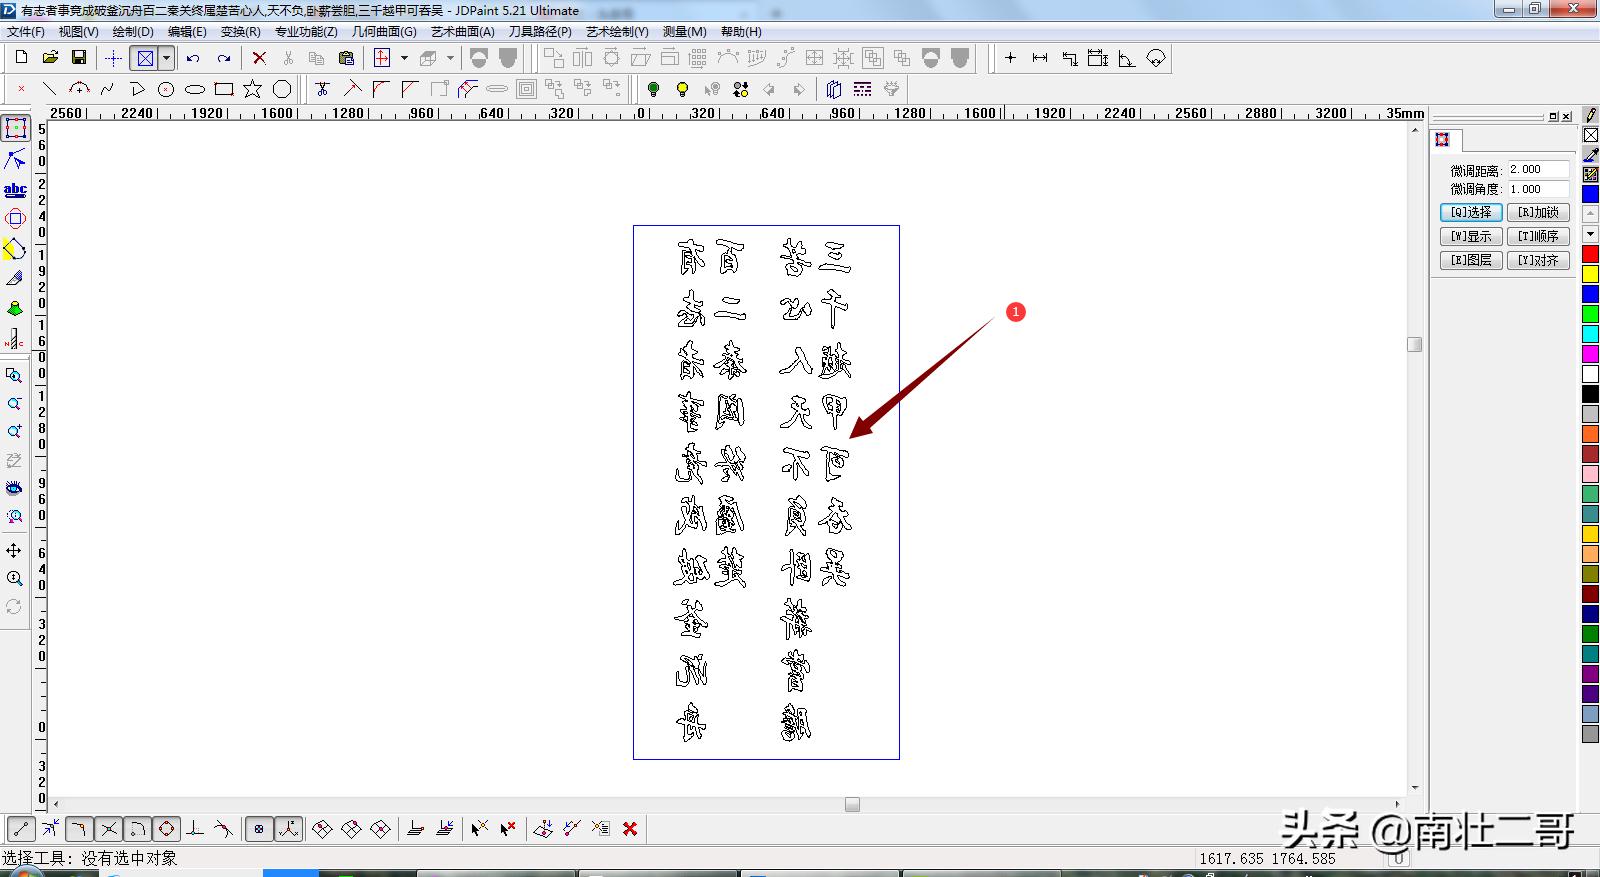Open the 帮助(H) menu

tap(741, 32)
